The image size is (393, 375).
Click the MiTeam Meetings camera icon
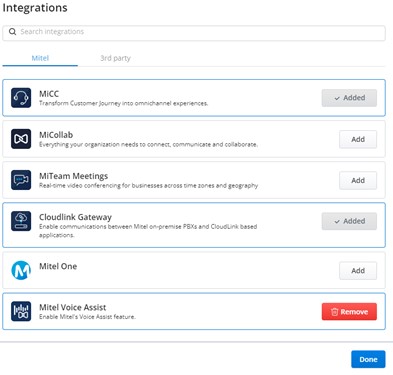point(21,180)
